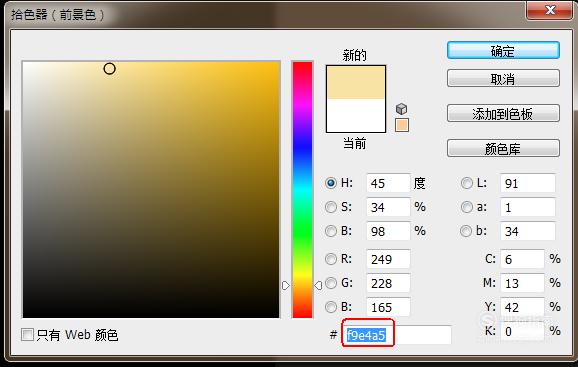Select the H hue radio button
Screen dimensions: 578x367
coord(331,183)
